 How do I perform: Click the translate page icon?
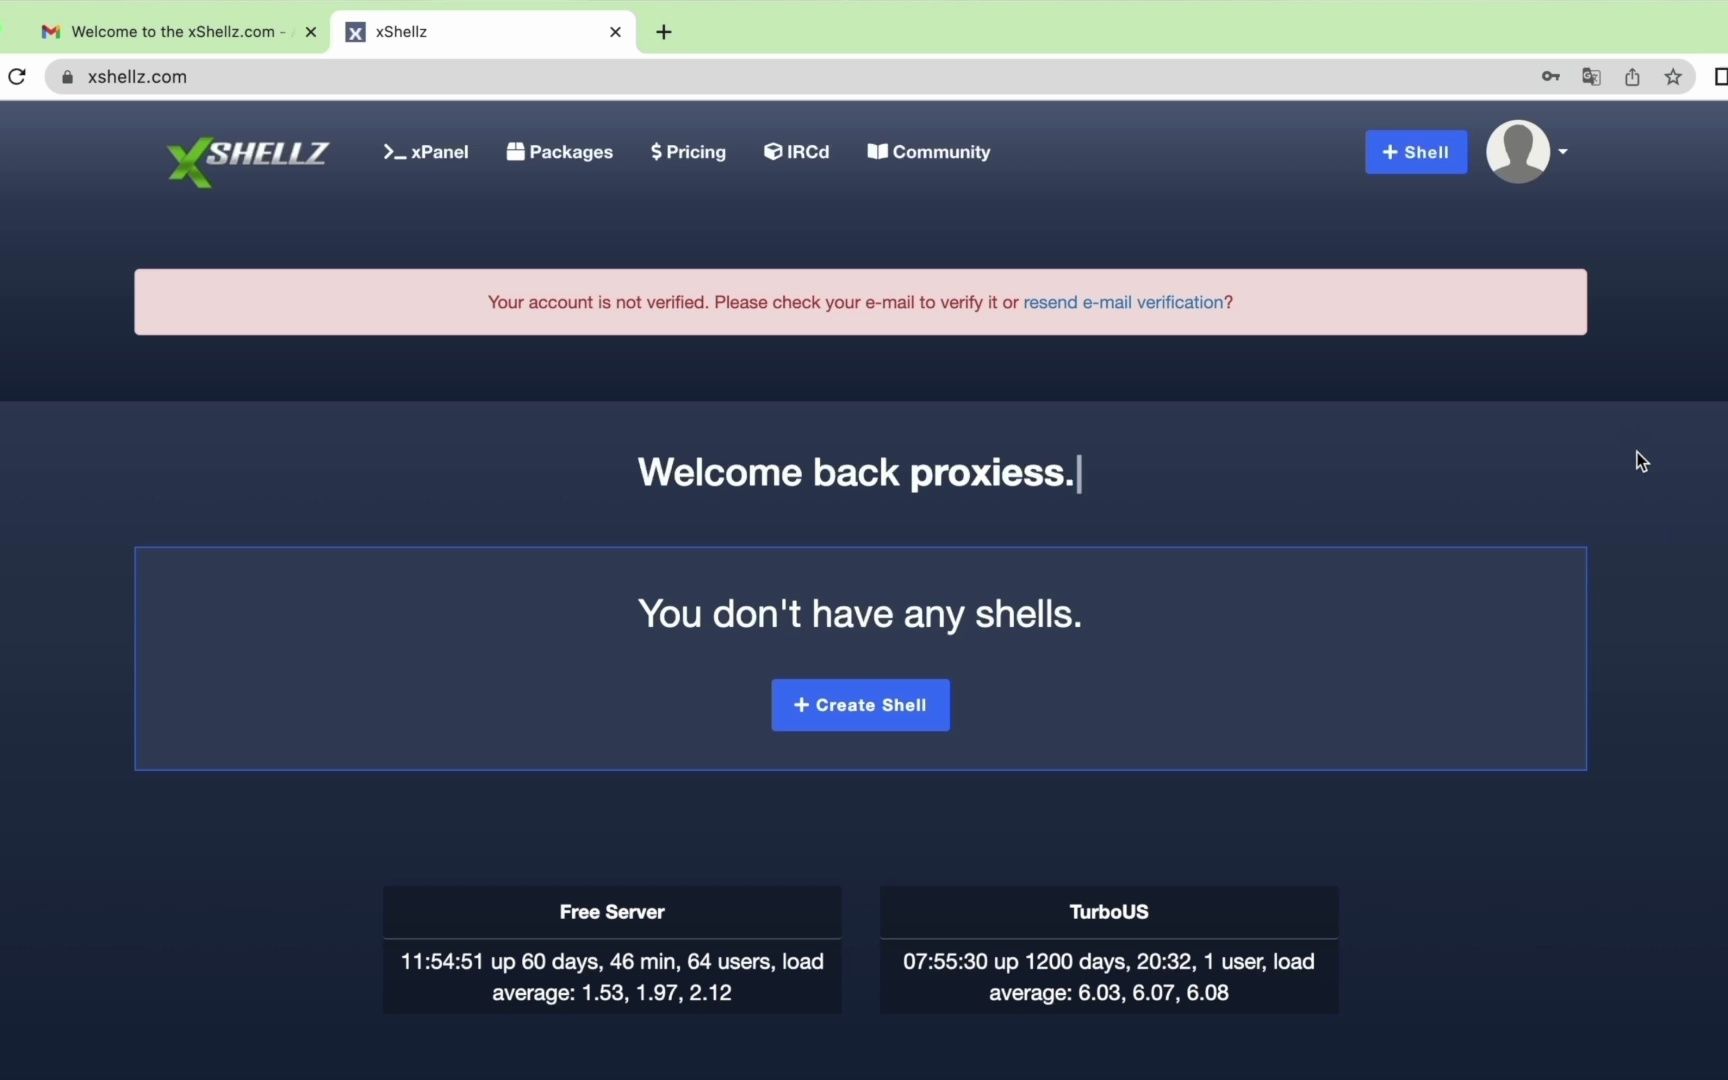tap(1592, 77)
